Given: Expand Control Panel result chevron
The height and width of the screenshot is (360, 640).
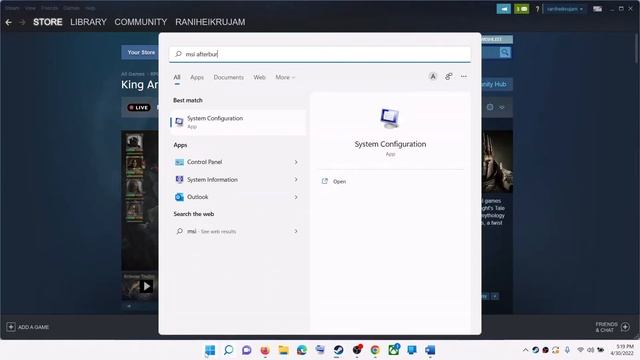Looking at the screenshot, I should click(296, 162).
